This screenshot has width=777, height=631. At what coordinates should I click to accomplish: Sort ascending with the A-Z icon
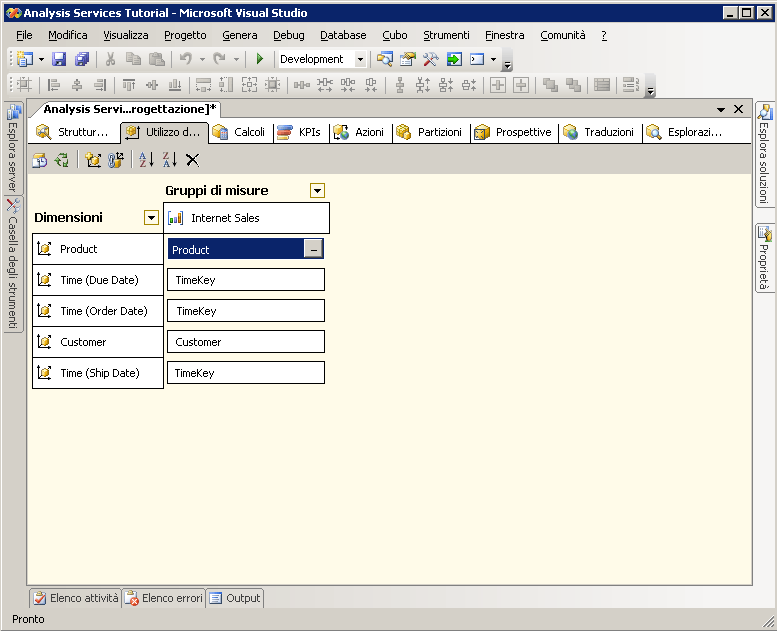click(146, 160)
